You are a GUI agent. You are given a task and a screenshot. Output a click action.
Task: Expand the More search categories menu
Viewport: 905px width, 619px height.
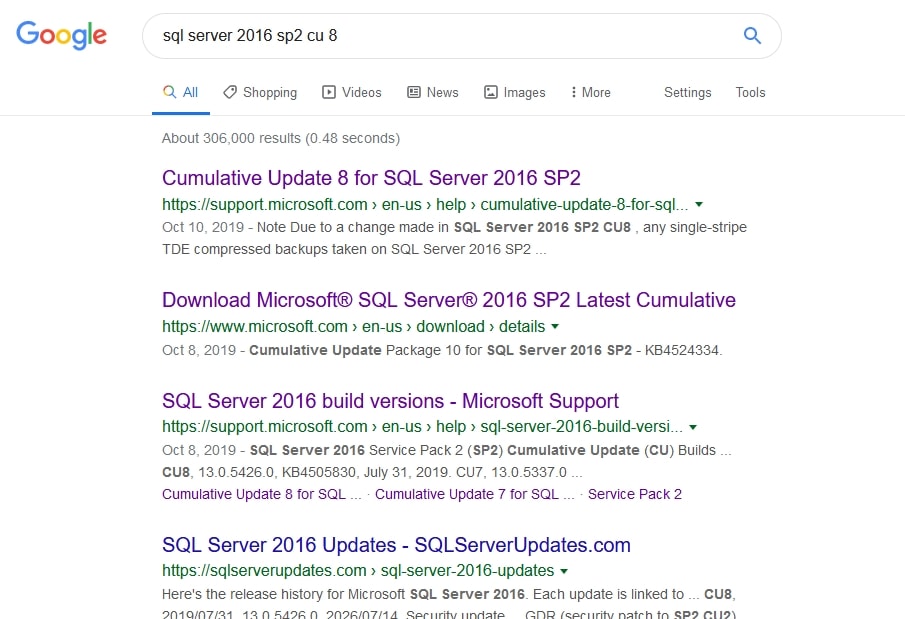coord(590,92)
